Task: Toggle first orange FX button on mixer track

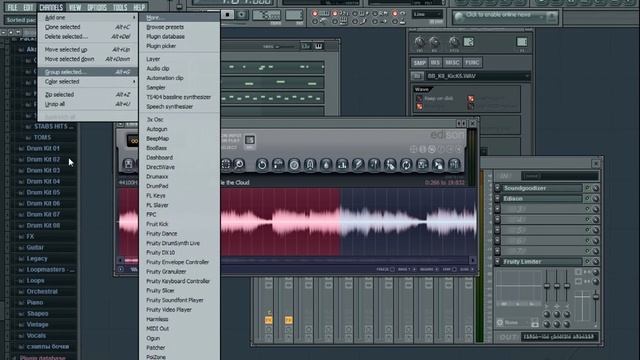Action: pyautogui.click(x=268, y=320)
